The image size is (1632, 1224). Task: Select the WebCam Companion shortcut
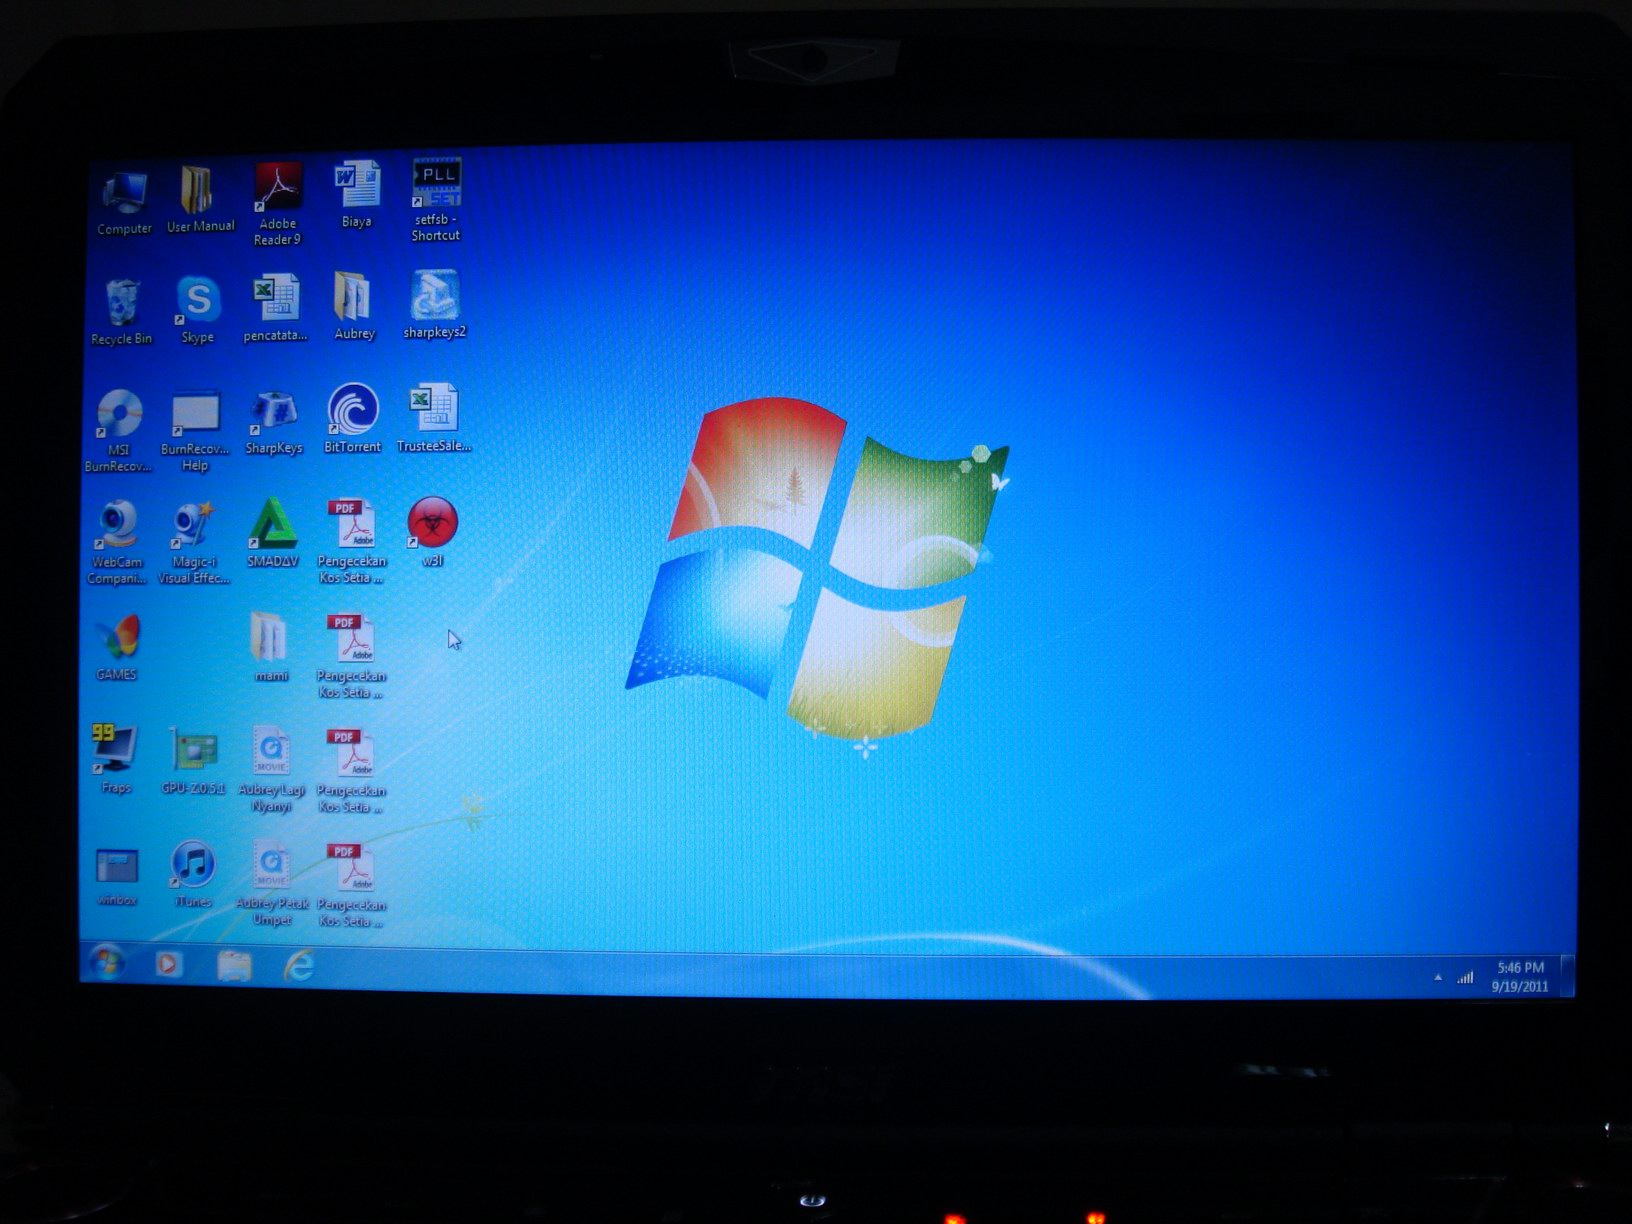point(117,543)
